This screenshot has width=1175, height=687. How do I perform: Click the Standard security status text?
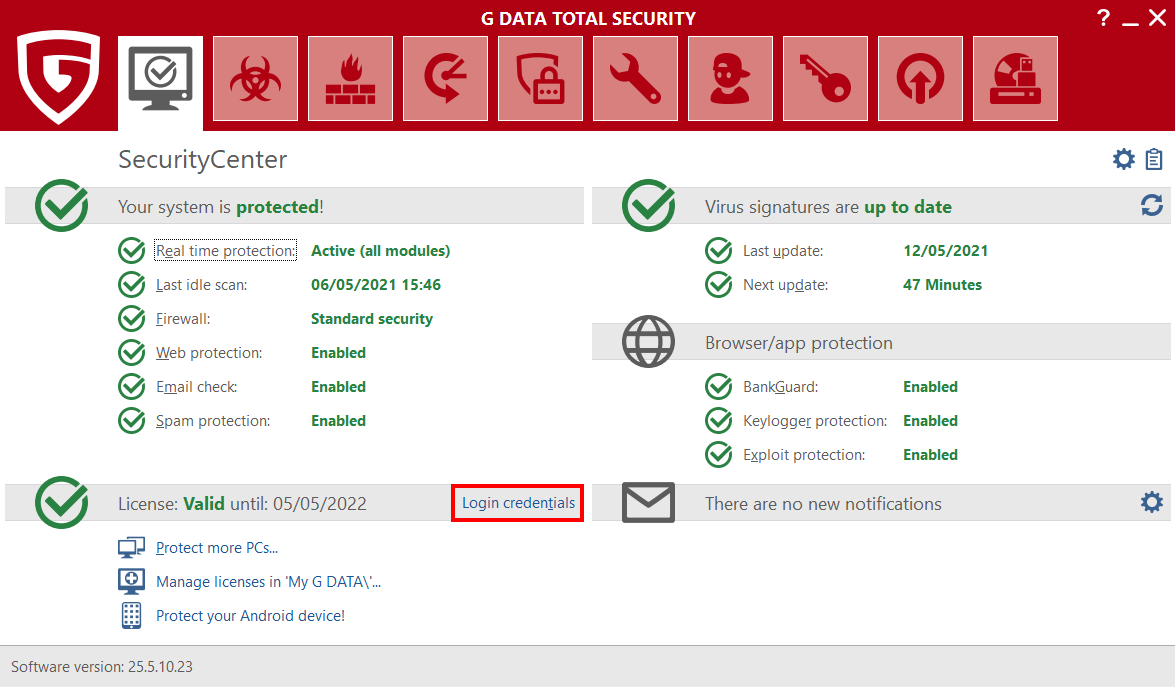click(372, 319)
